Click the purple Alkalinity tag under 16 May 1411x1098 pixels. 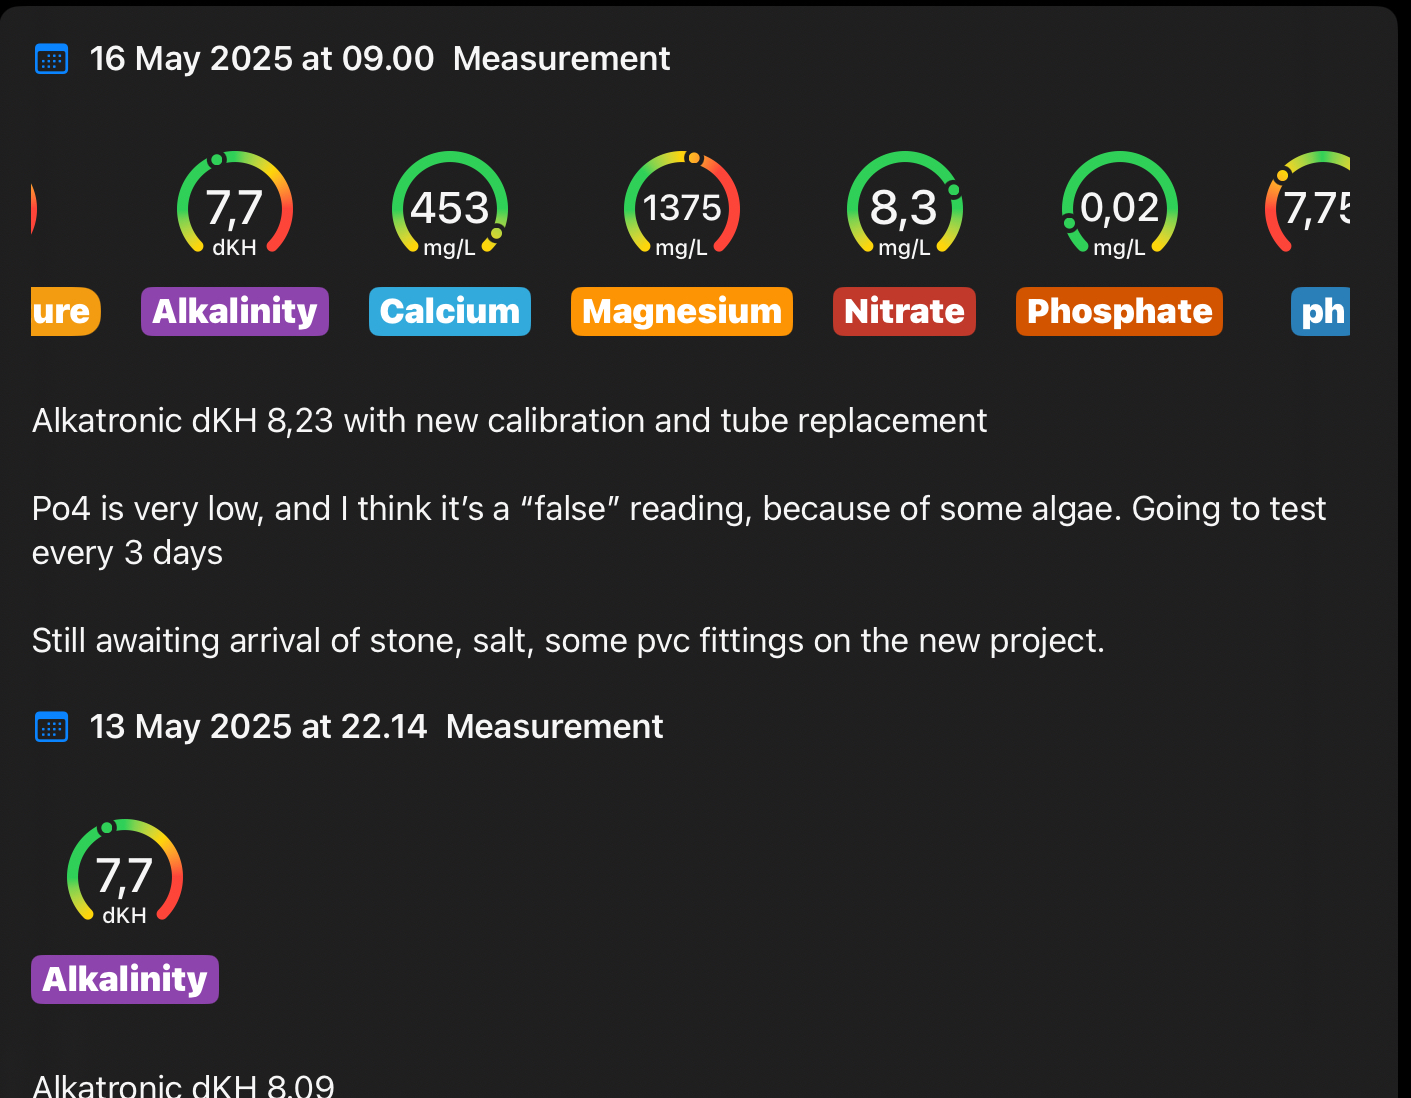(235, 311)
